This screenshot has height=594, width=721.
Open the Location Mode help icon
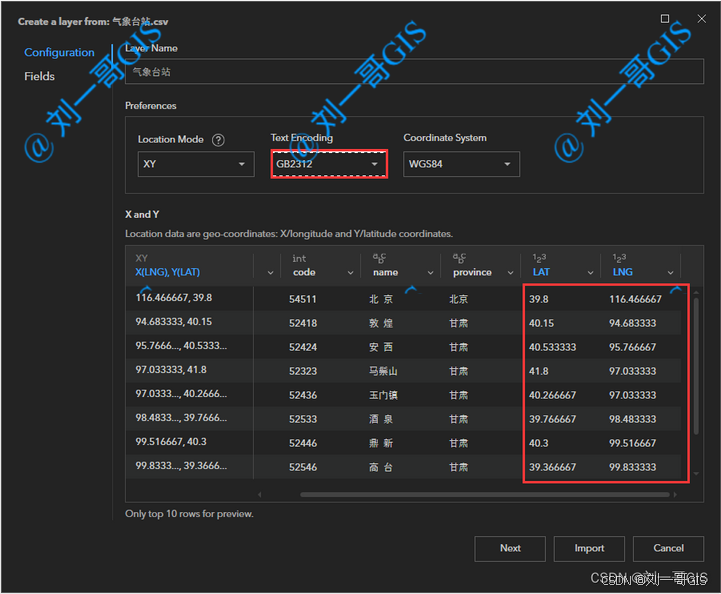[218, 140]
